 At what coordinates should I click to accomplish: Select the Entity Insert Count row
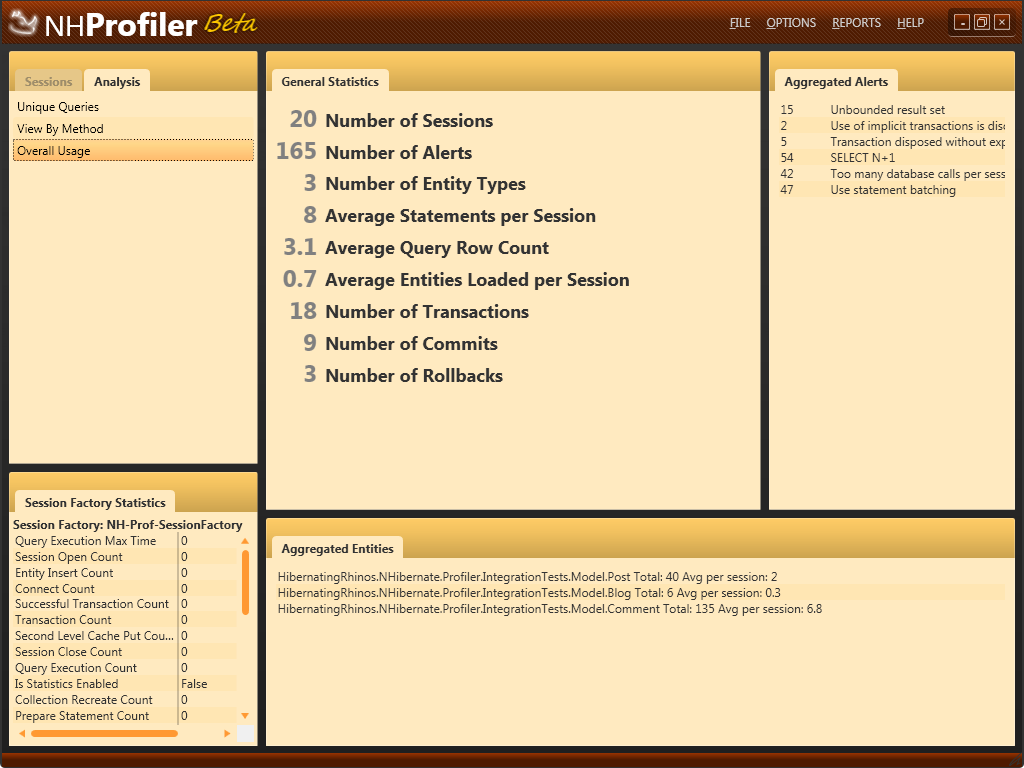click(x=125, y=573)
